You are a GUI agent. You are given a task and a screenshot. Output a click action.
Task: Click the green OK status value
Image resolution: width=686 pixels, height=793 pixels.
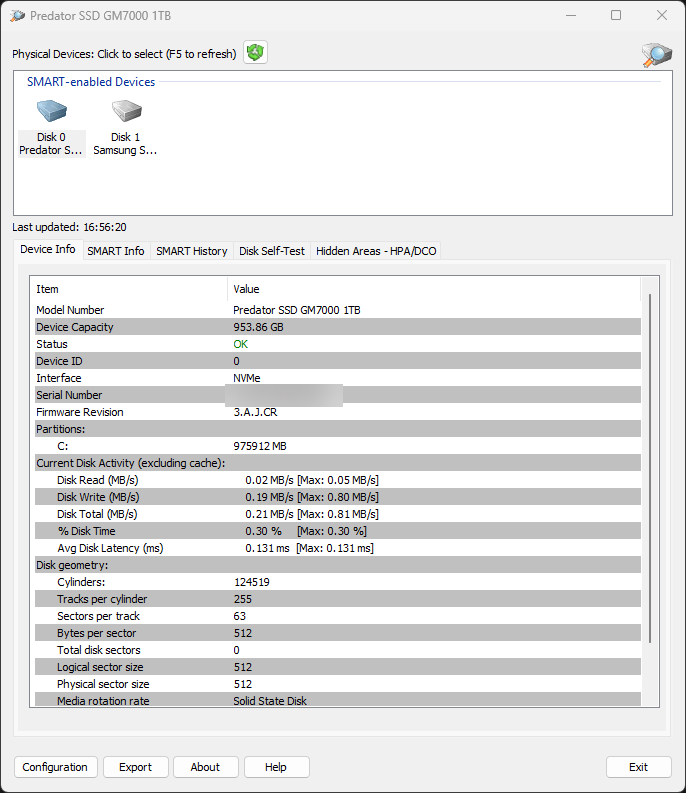[x=240, y=344]
